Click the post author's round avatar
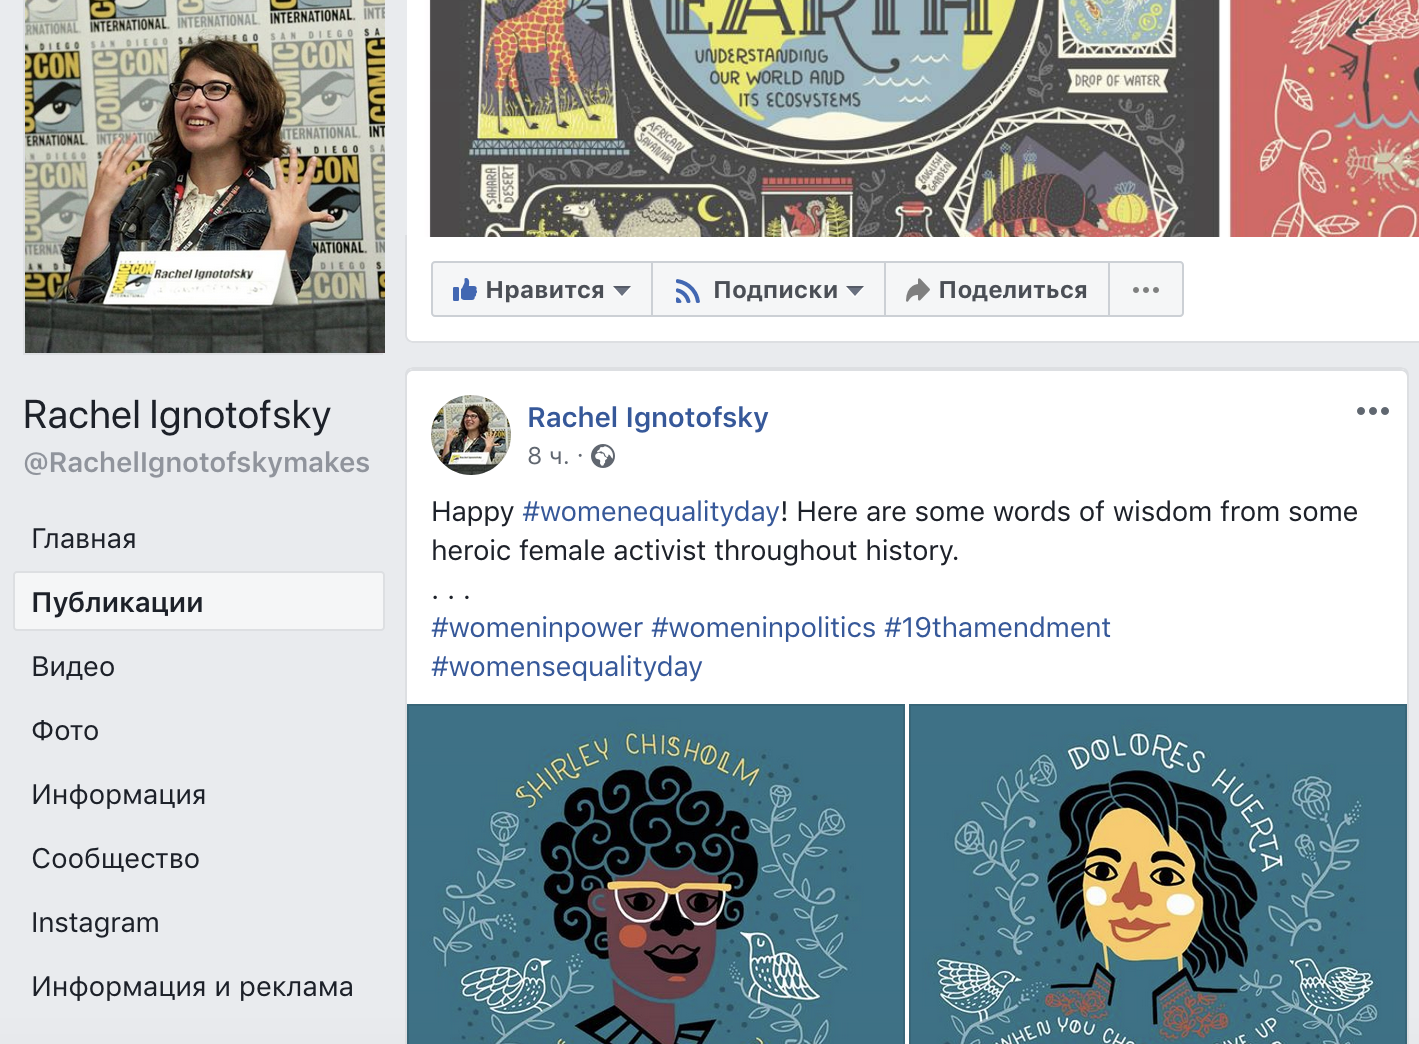The width and height of the screenshot is (1419, 1044). 471,435
